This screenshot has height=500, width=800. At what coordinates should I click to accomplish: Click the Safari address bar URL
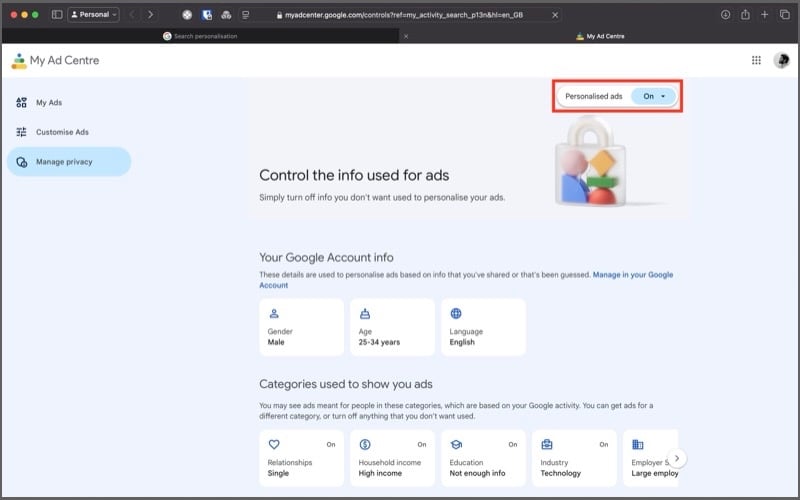[404, 15]
